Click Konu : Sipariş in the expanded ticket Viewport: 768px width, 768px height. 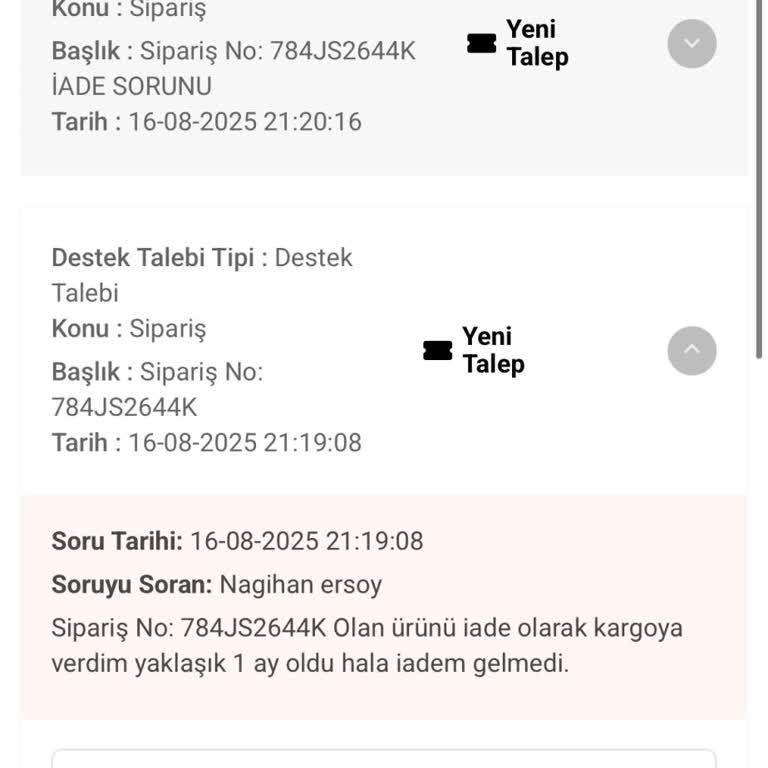pyautogui.click(x=128, y=328)
